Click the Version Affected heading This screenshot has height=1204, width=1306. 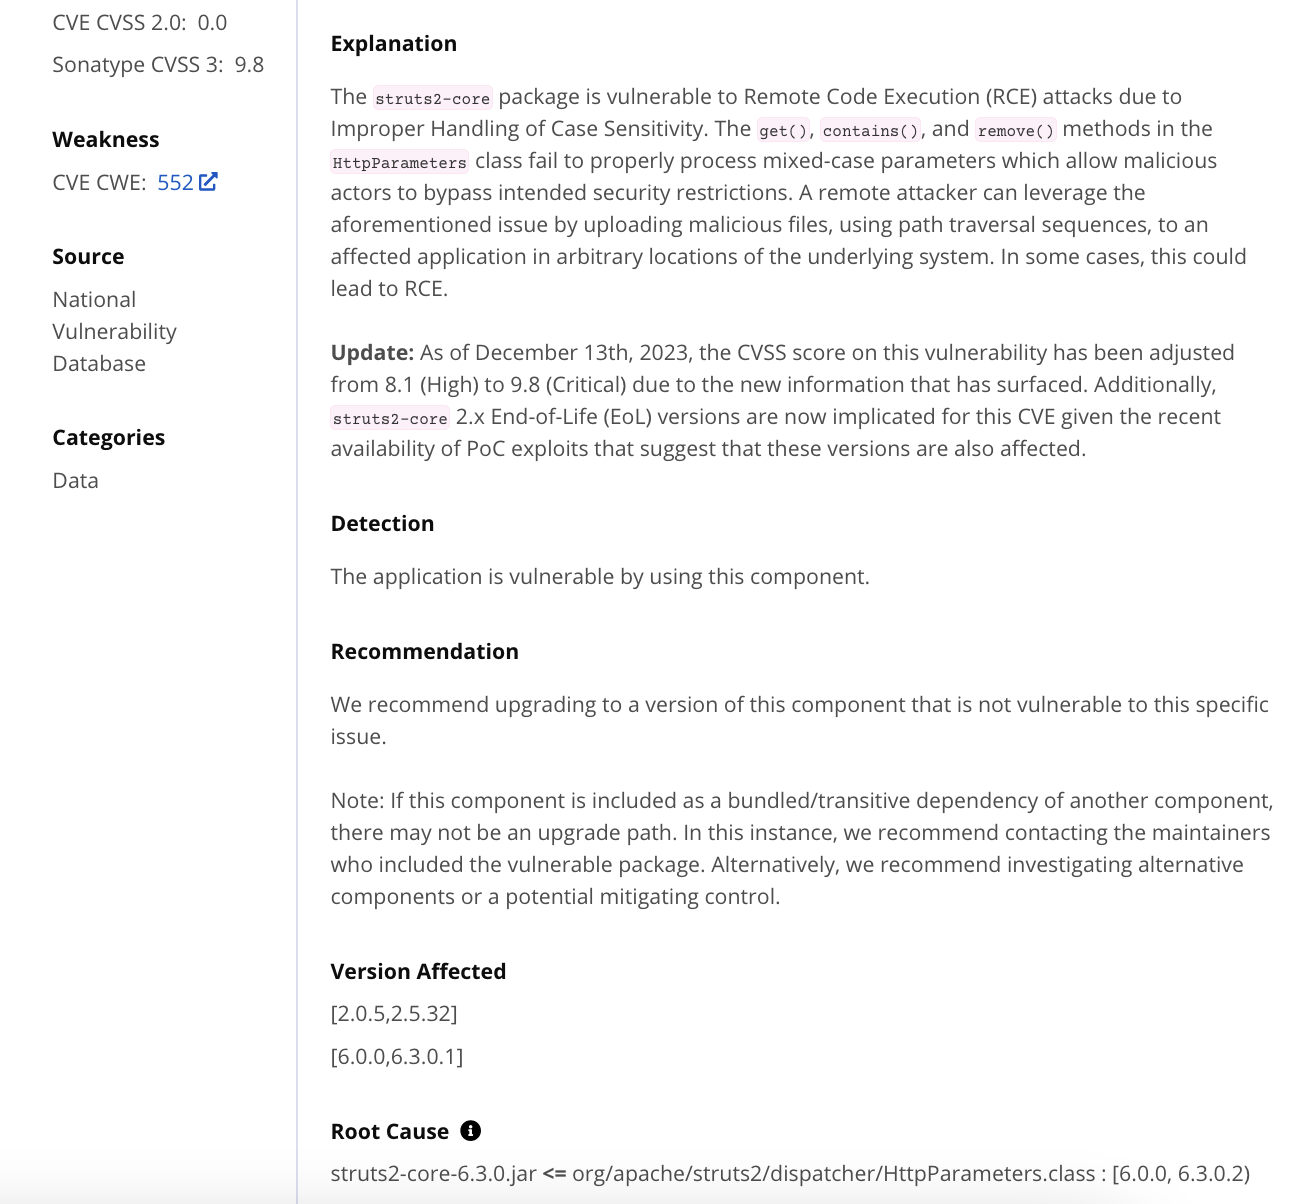point(418,972)
